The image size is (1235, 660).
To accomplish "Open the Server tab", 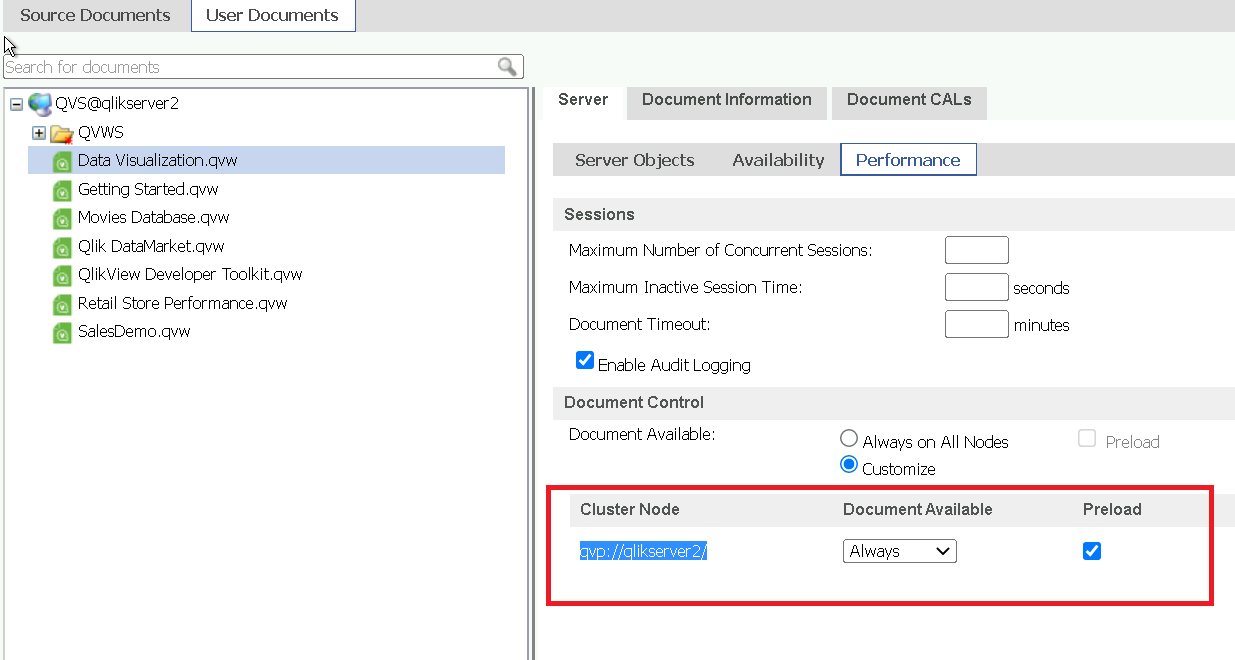I will (x=583, y=100).
